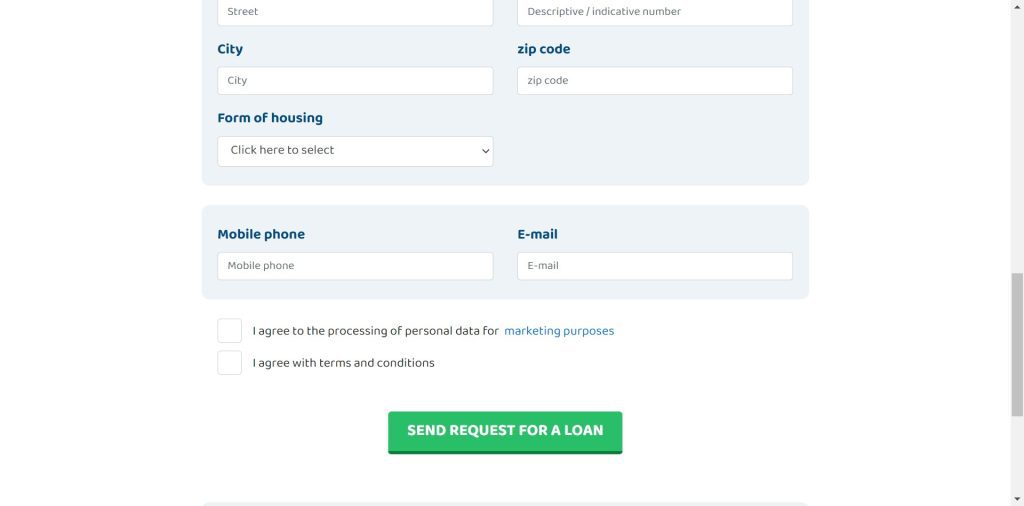Click the Mobile phone input field
This screenshot has width=1024, height=506.
tap(355, 266)
